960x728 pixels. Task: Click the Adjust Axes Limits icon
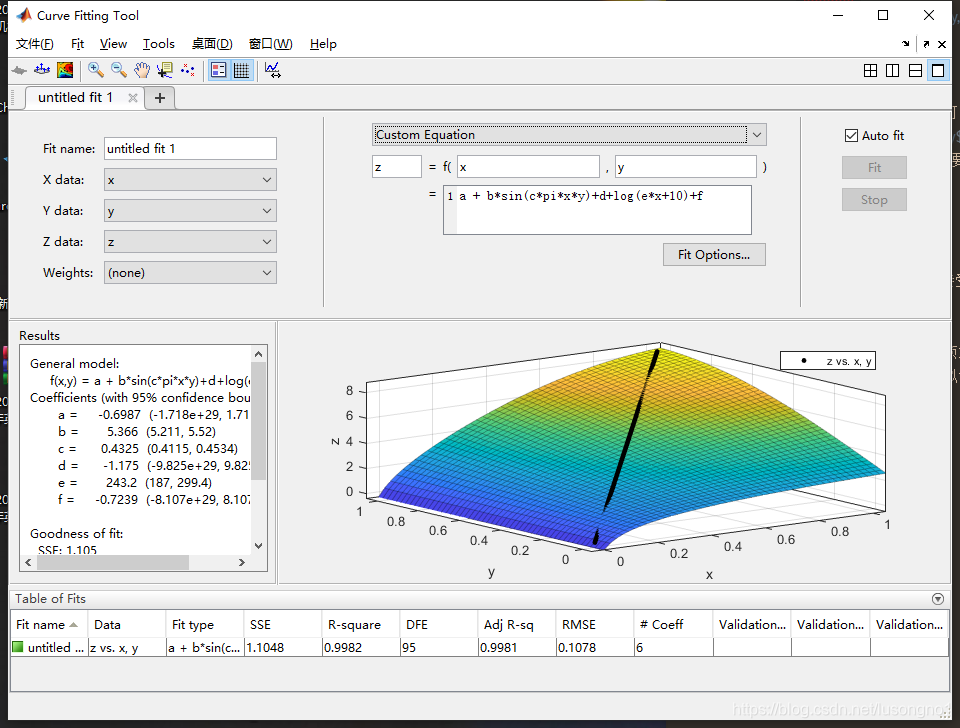pyautogui.click(x=272, y=70)
